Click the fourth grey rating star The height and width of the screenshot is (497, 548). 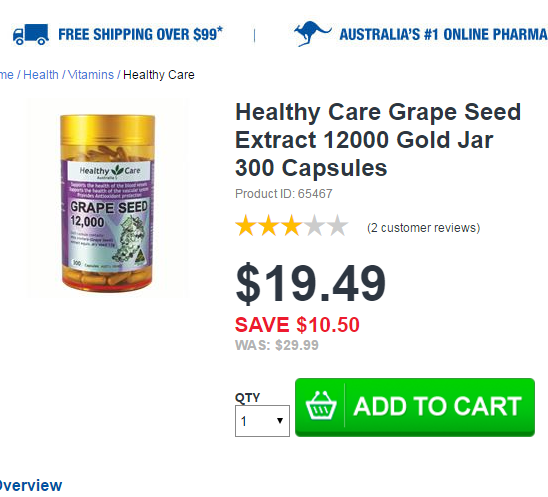click(x=314, y=226)
